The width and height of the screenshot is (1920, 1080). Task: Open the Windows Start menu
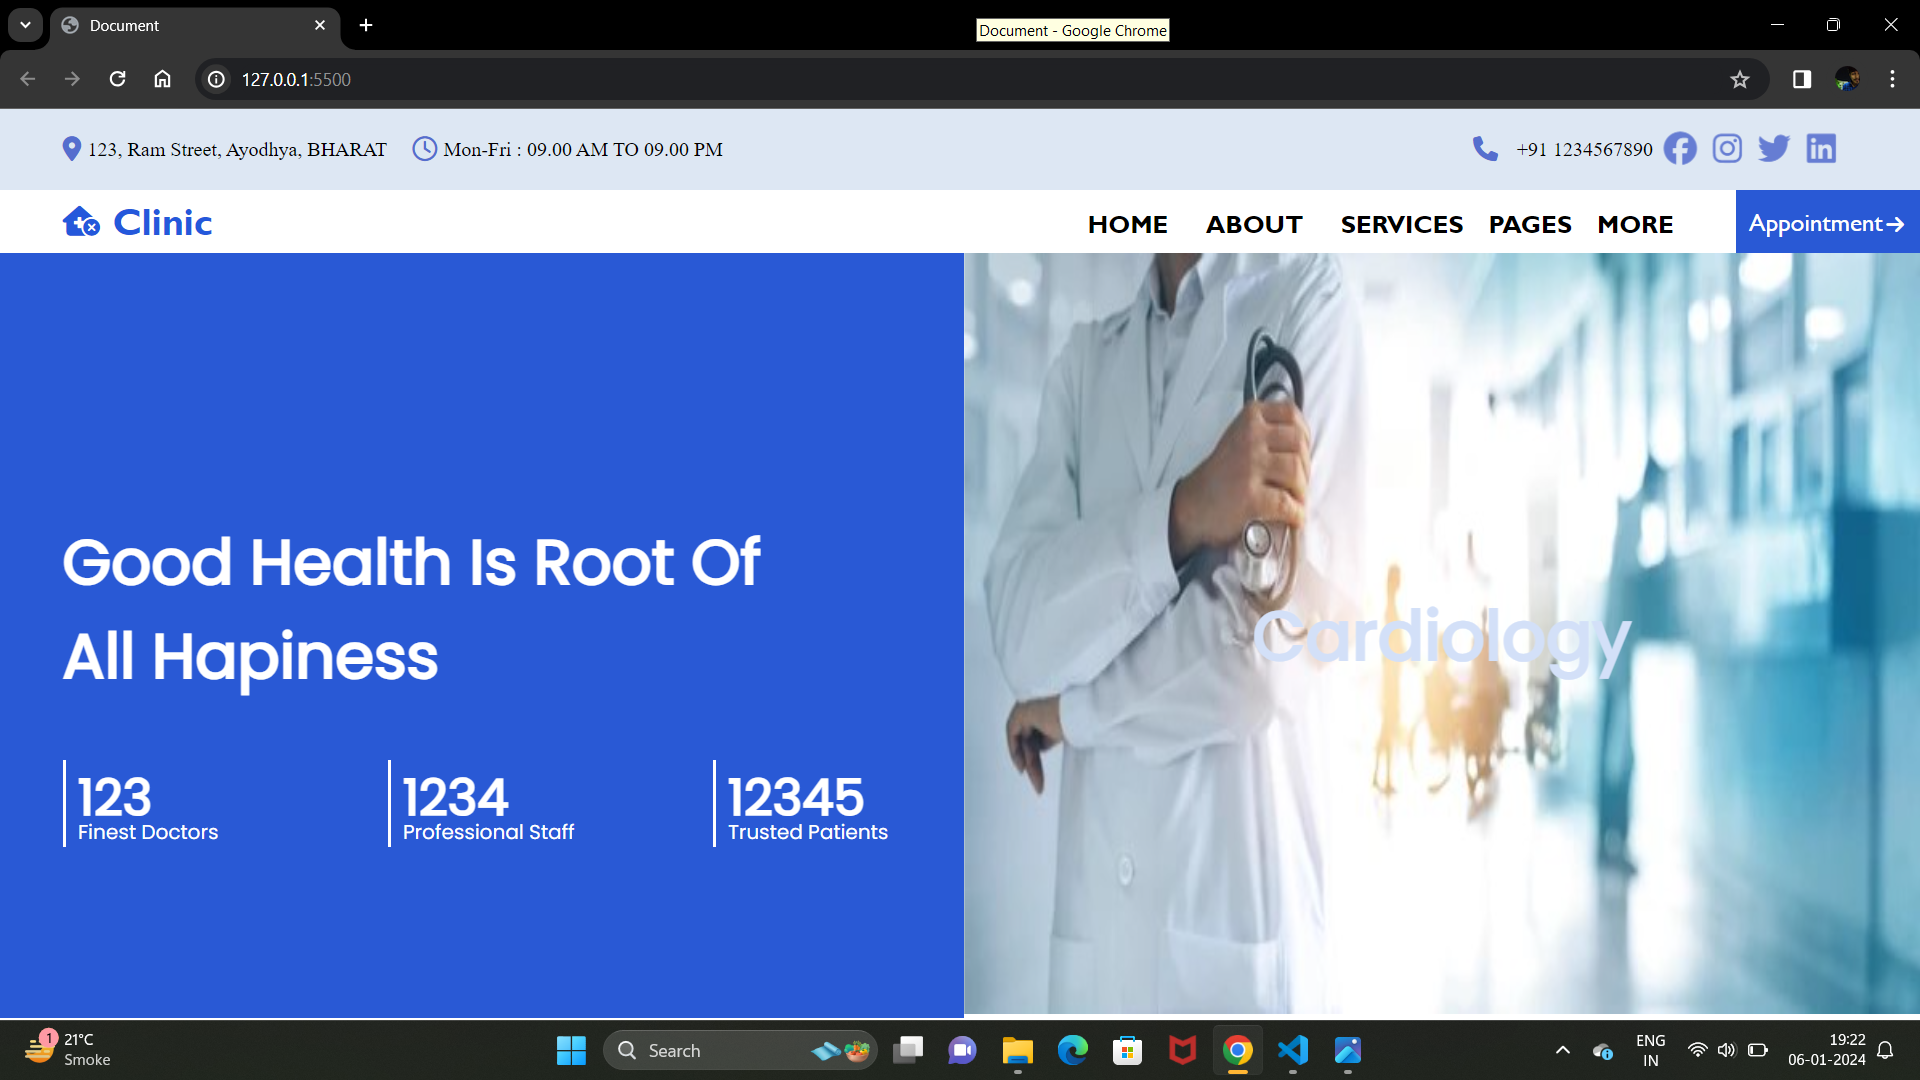tap(571, 1050)
